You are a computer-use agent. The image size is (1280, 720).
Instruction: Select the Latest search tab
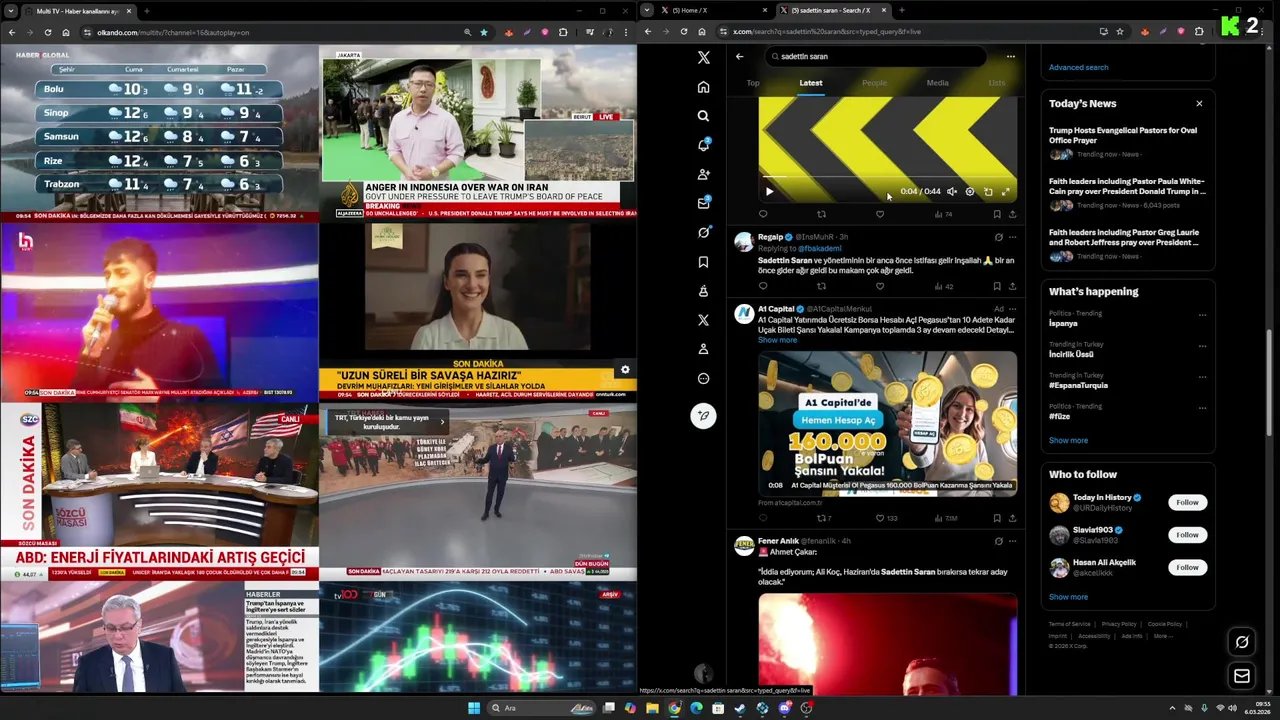click(811, 83)
